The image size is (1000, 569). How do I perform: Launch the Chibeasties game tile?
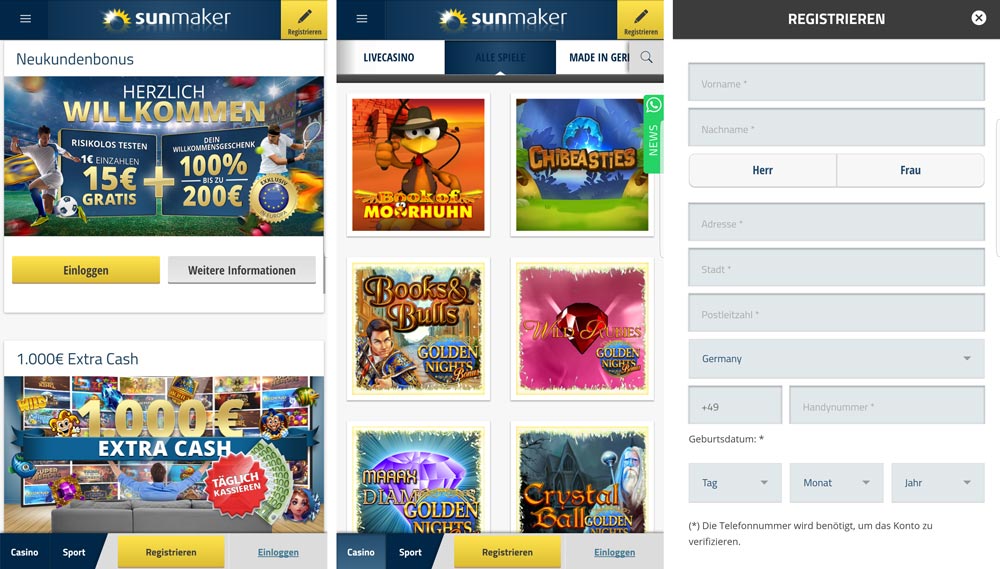581,165
